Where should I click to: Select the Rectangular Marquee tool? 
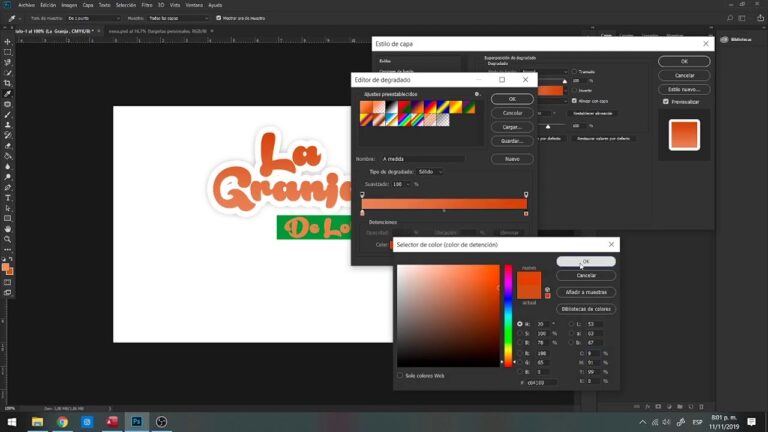tap(7, 52)
